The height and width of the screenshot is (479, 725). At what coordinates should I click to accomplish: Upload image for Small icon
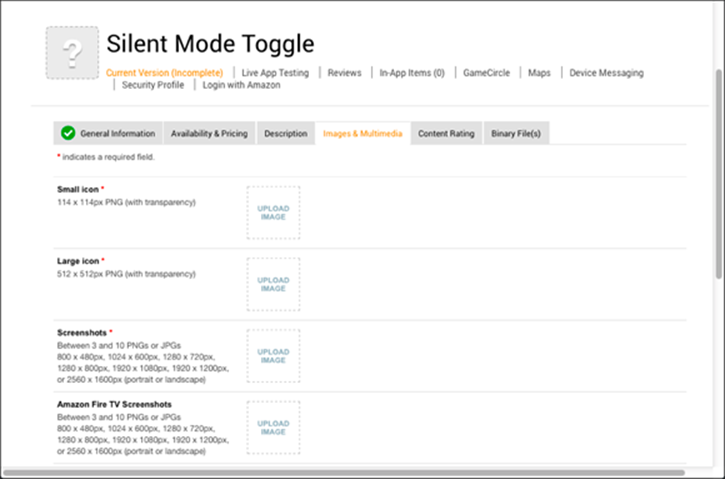(x=273, y=213)
